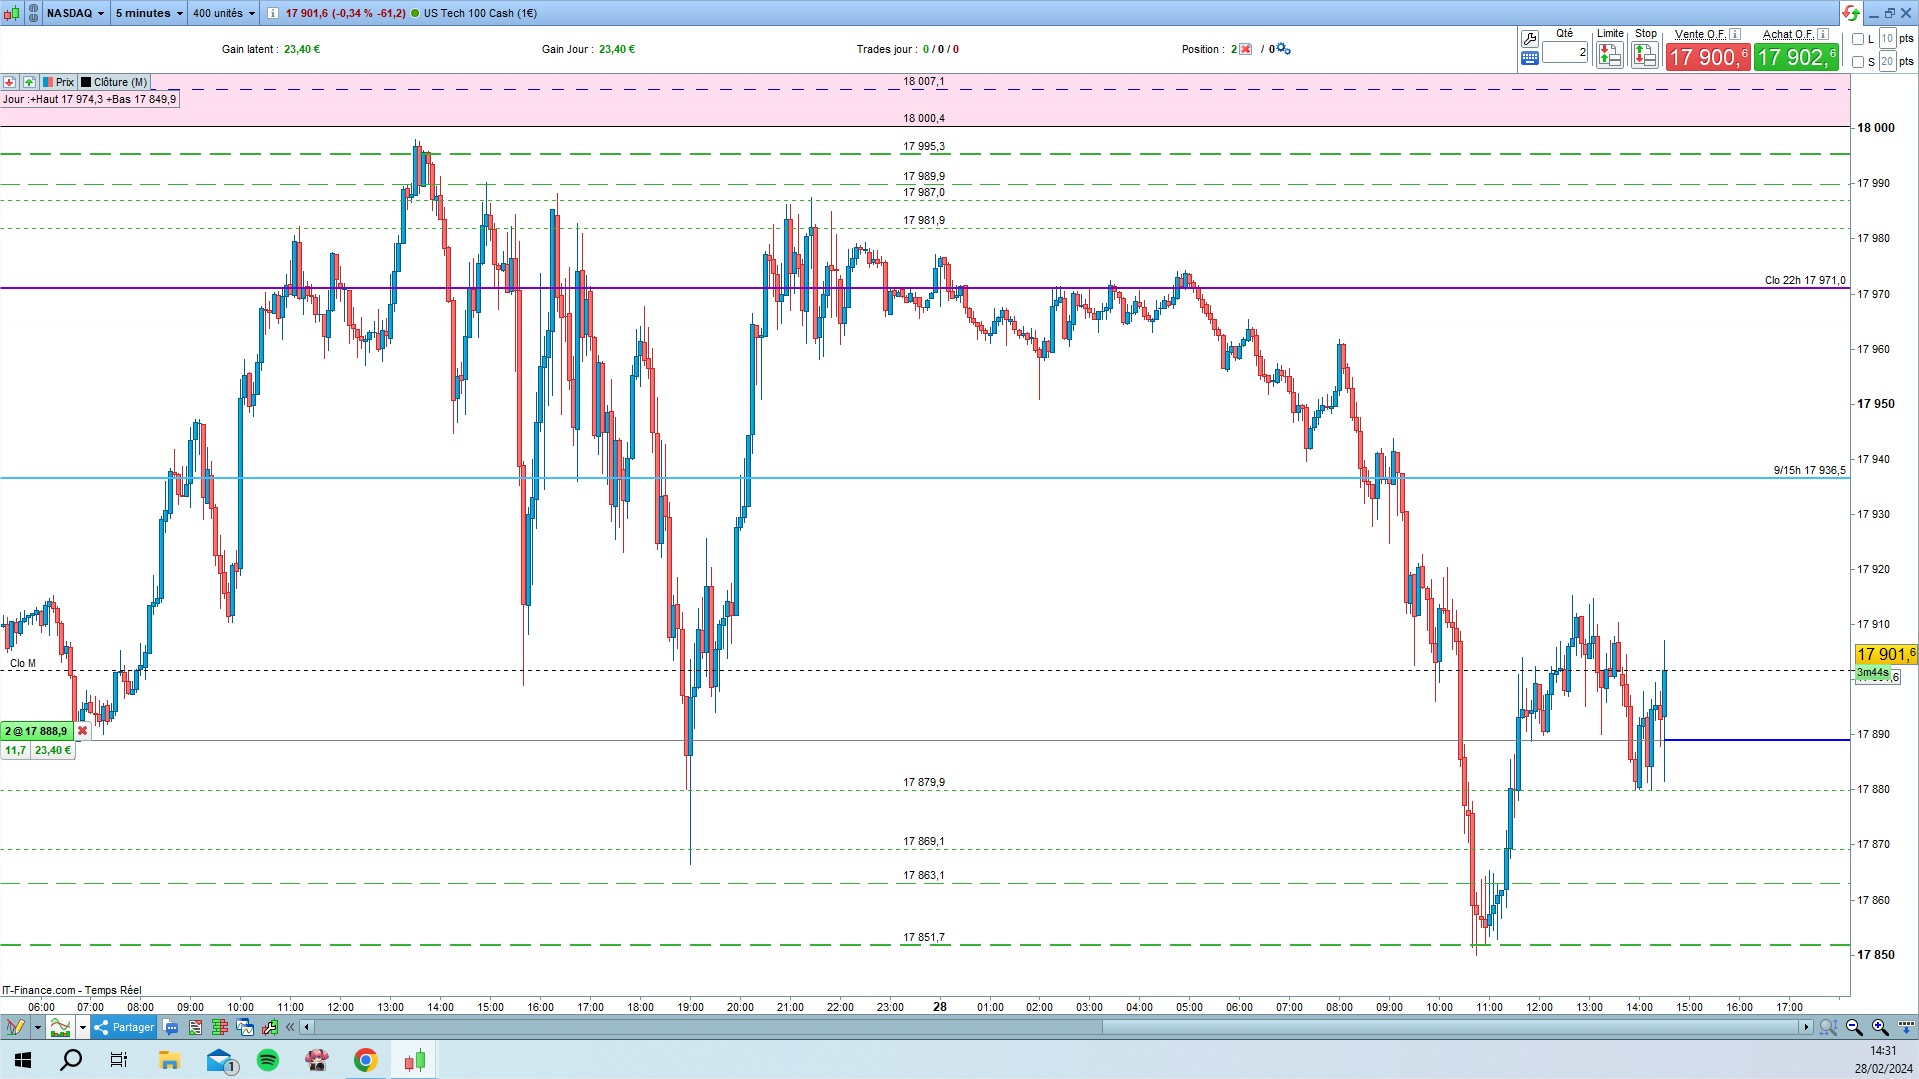The width and height of the screenshot is (1919, 1079).
Task: Open the order settings wrench icon
Action: (1529, 39)
